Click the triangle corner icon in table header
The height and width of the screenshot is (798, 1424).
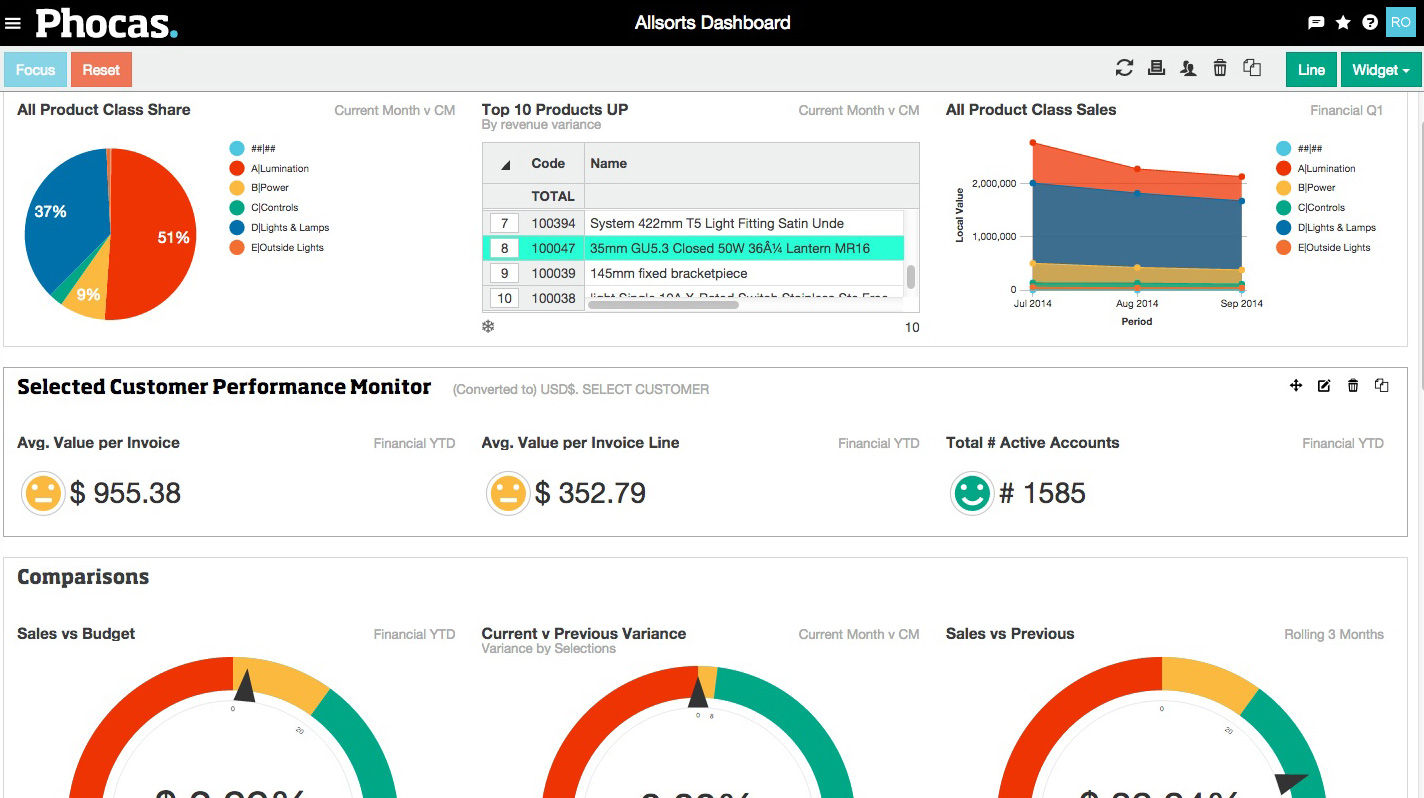click(x=505, y=165)
